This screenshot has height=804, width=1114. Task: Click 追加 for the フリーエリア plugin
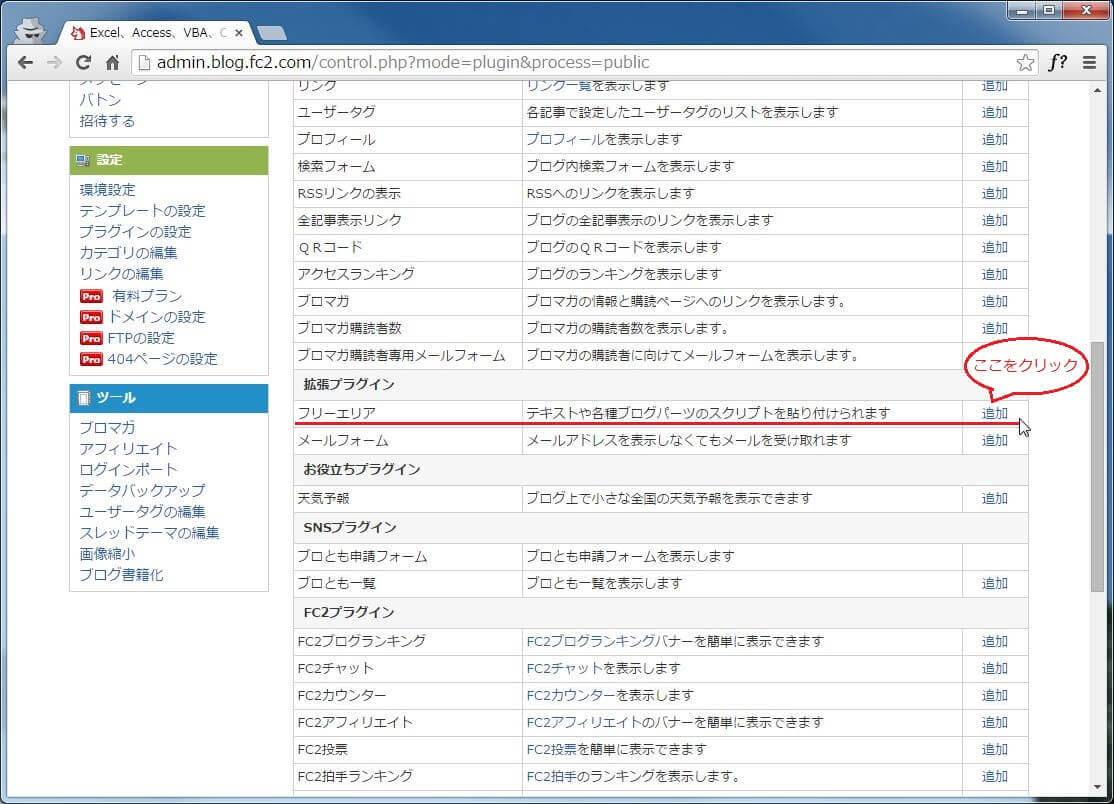point(994,413)
